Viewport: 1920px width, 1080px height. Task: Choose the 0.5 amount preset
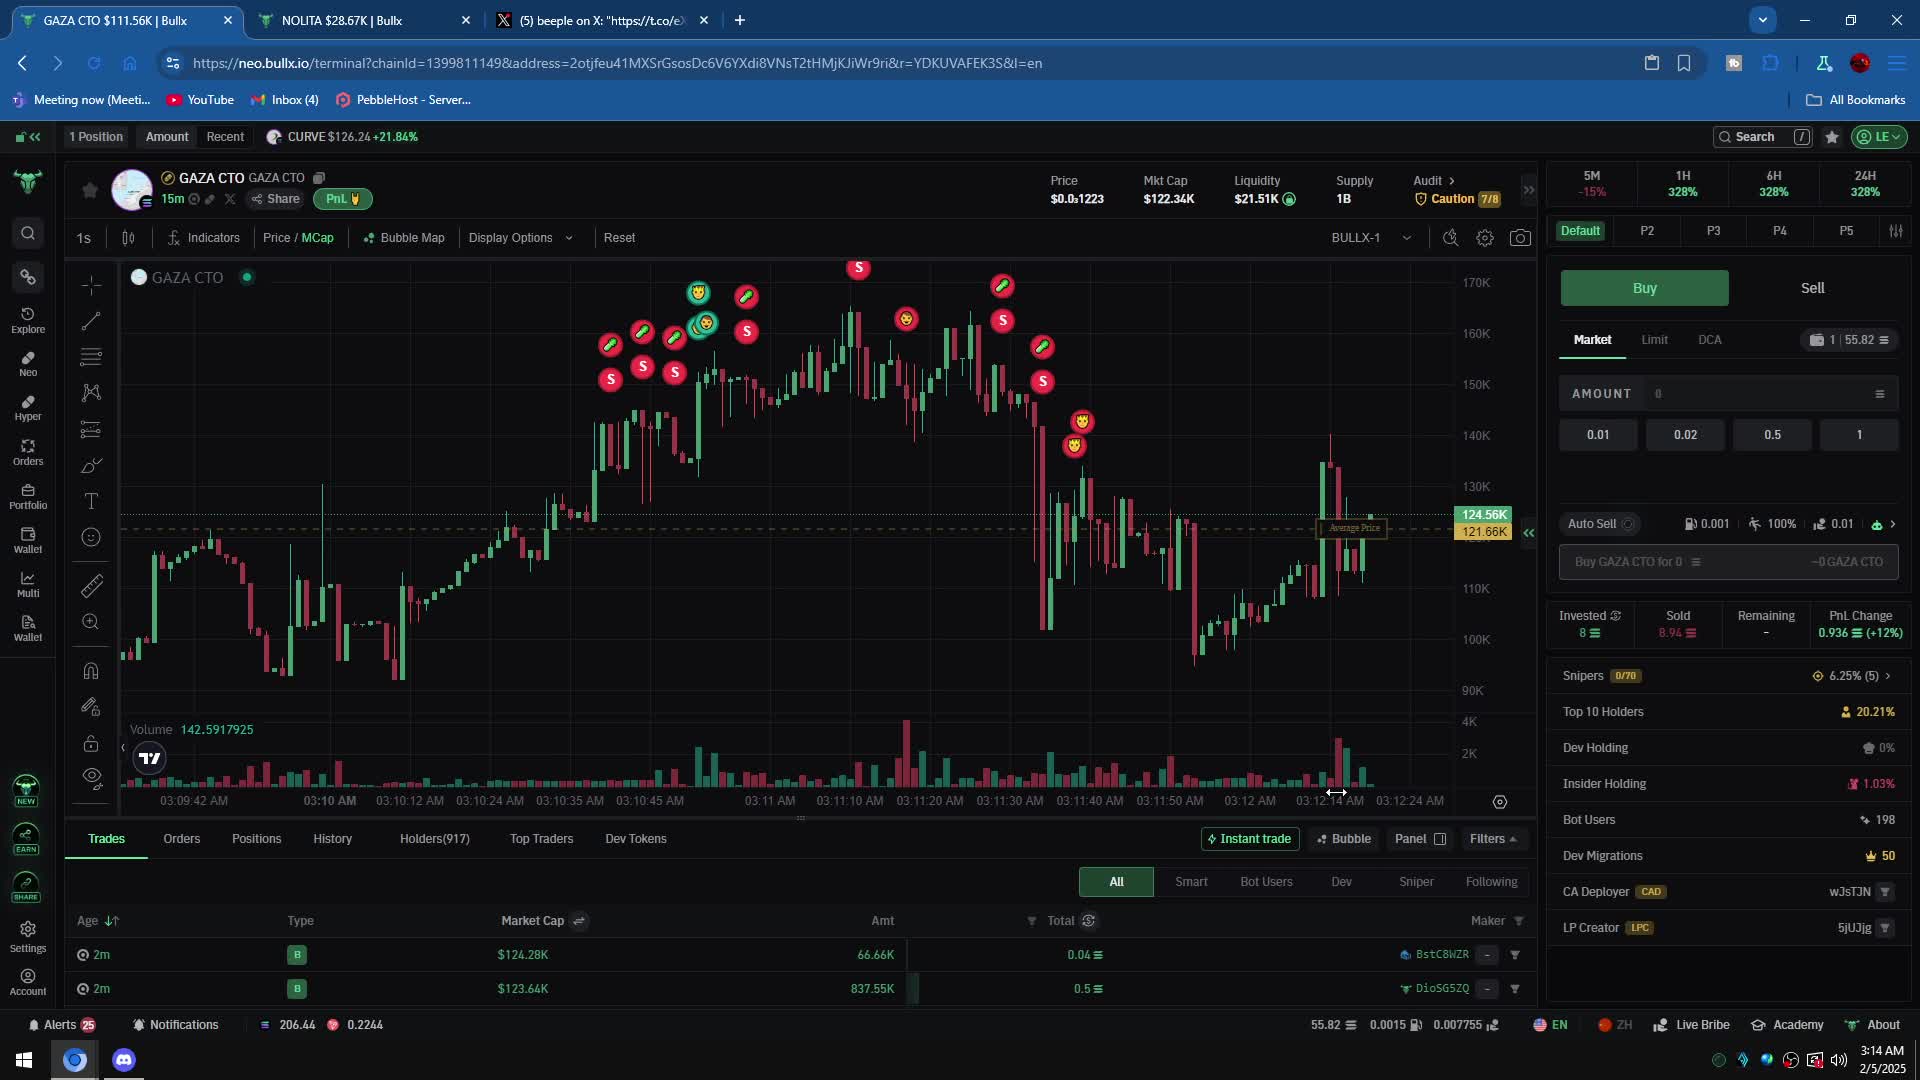(x=1772, y=435)
